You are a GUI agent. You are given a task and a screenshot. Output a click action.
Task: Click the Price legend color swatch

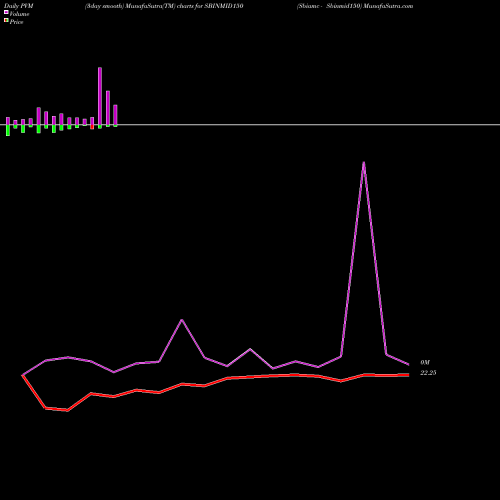6,20
